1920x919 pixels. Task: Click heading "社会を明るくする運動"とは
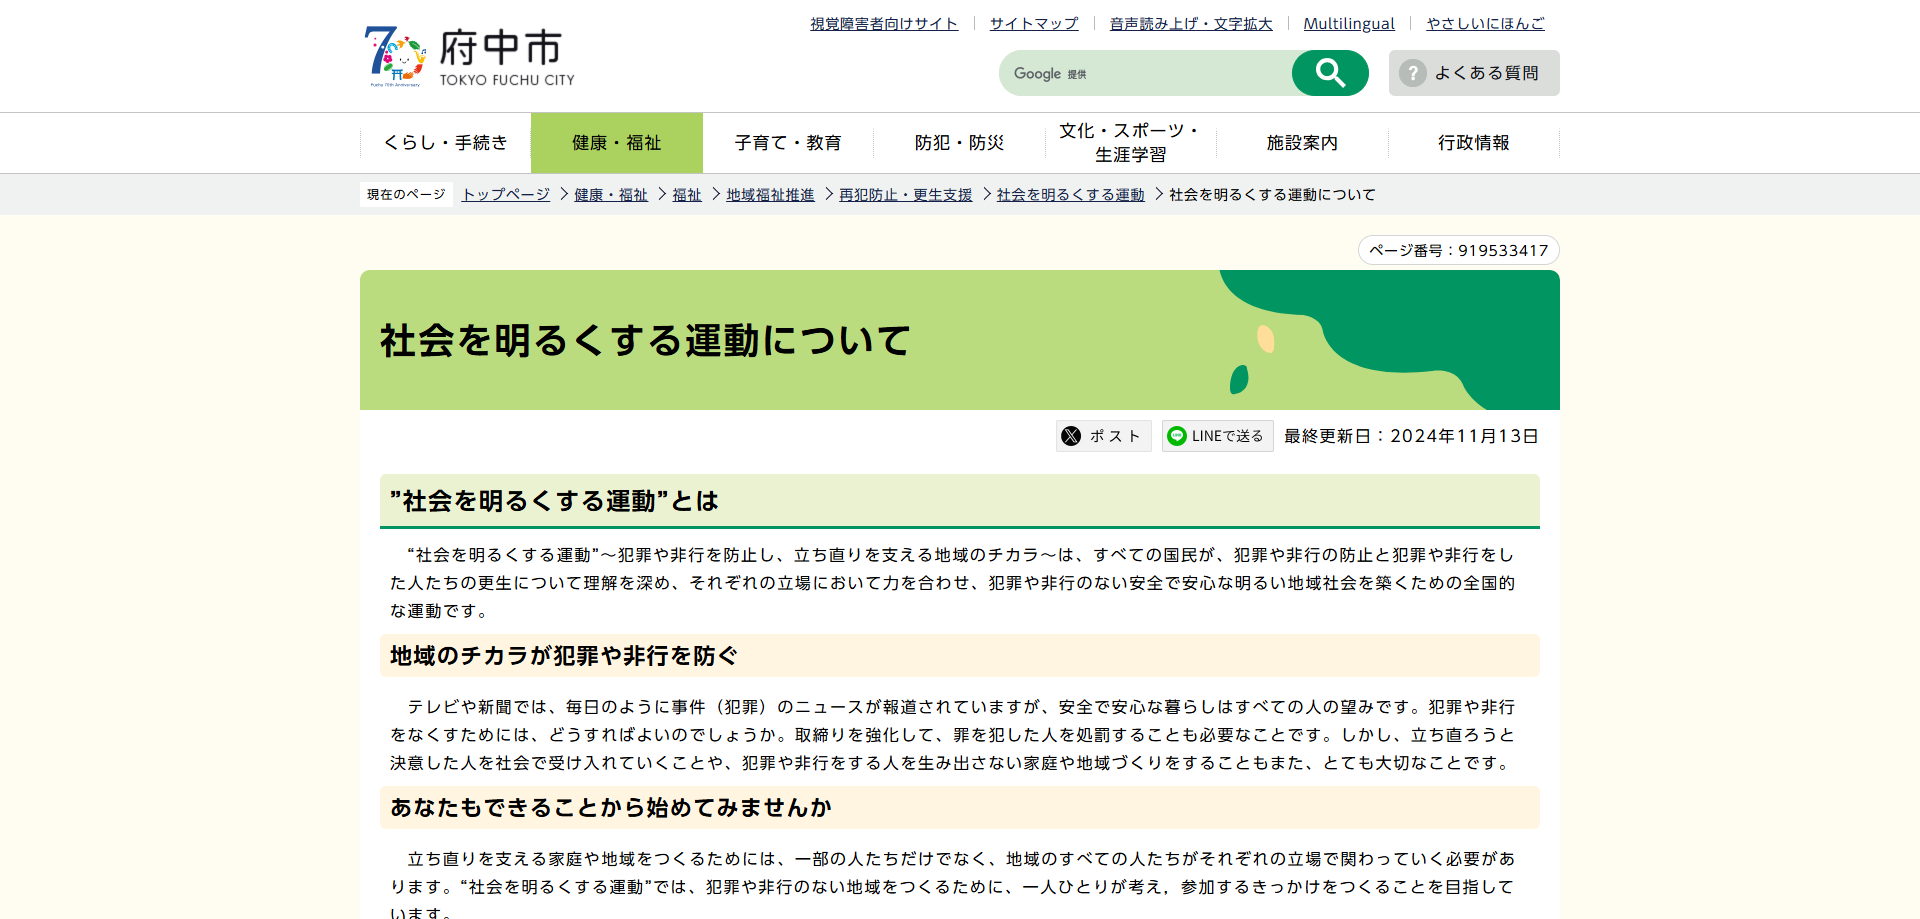[554, 500]
